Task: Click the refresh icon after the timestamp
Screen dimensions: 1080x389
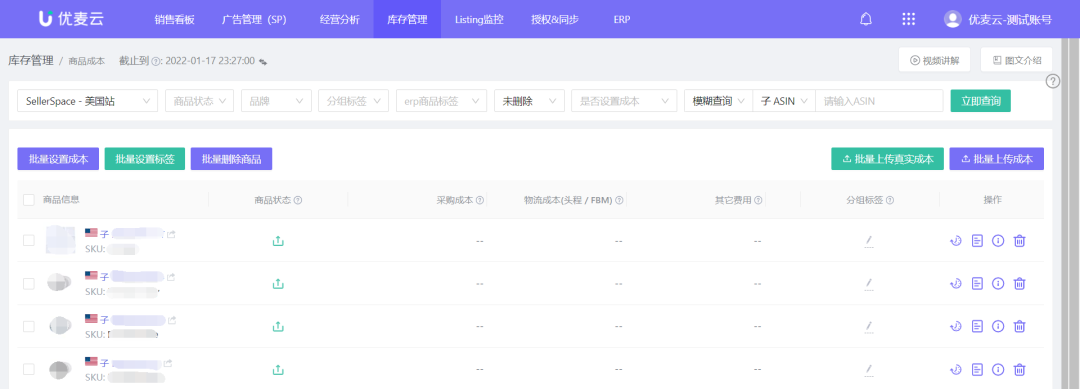Action: pyautogui.click(x=262, y=61)
